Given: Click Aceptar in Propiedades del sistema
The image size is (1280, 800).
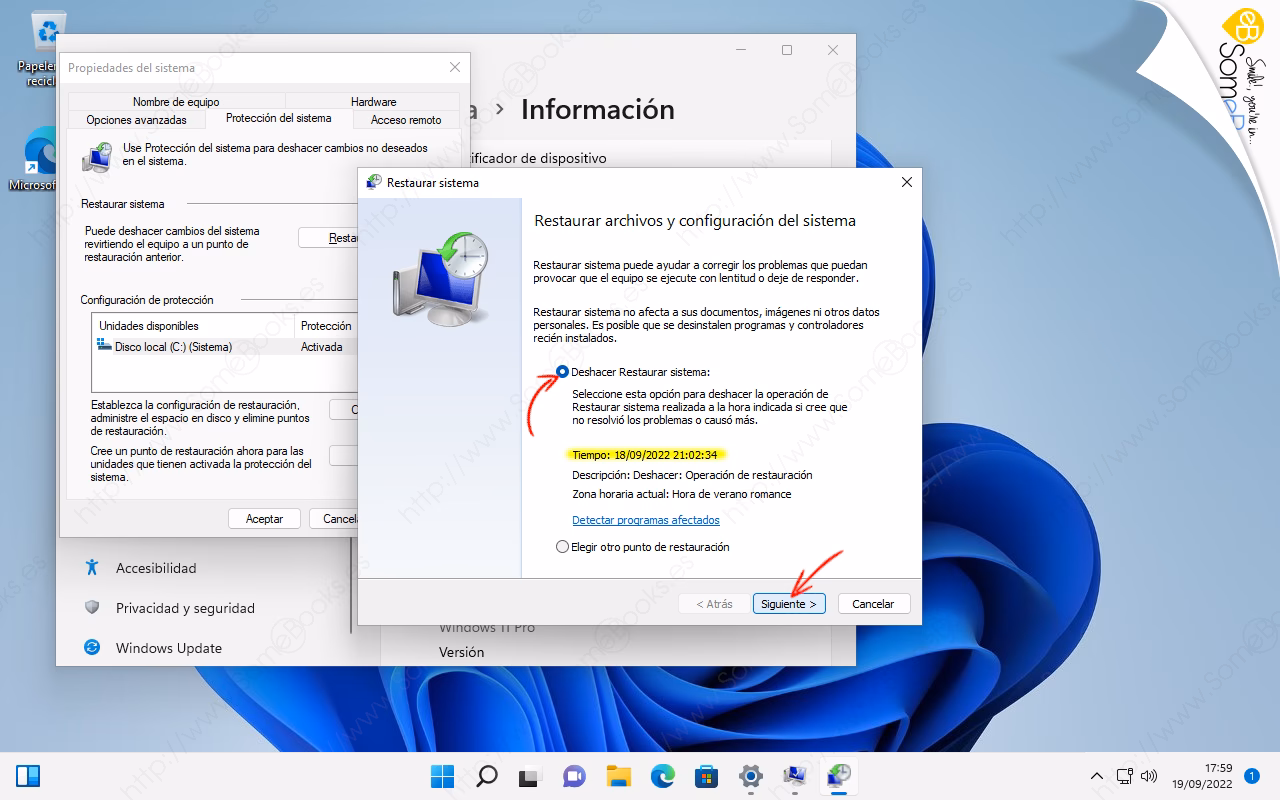Looking at the screenshot, I should click(264, 518).
